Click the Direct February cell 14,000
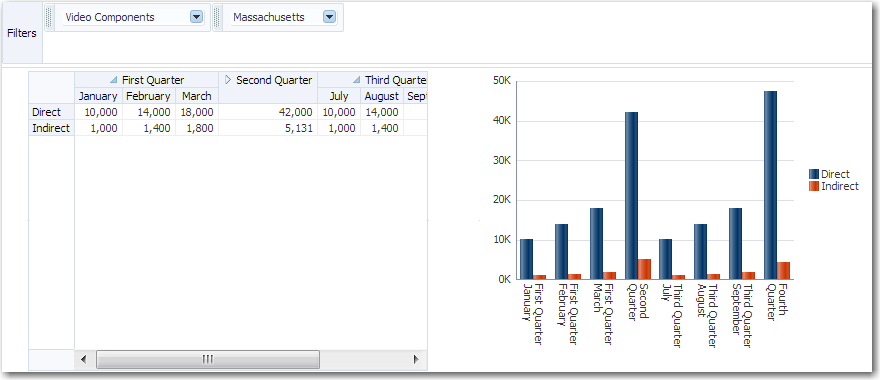The image size is (880, 380). 148,112
